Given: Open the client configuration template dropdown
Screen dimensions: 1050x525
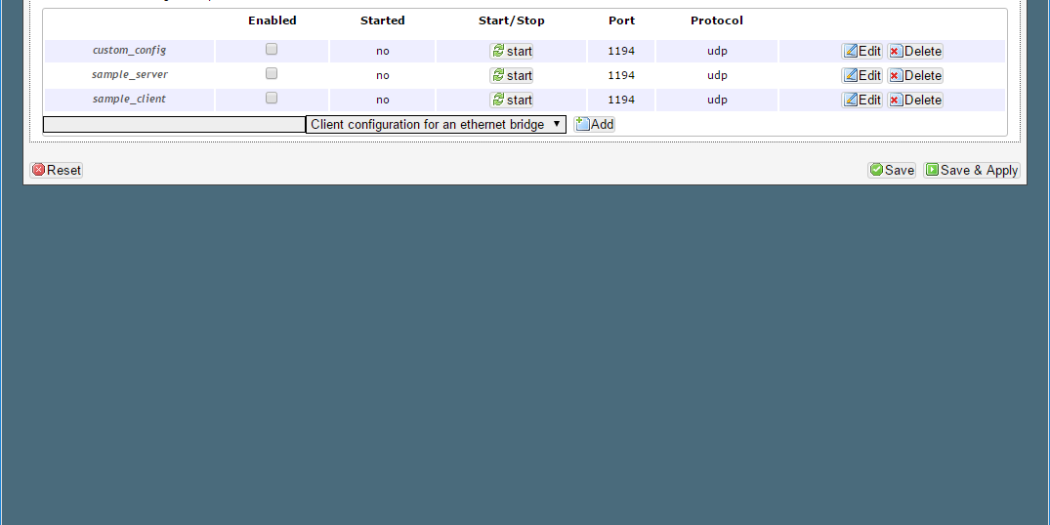Looking at the screenshot, I should point(435,124).
